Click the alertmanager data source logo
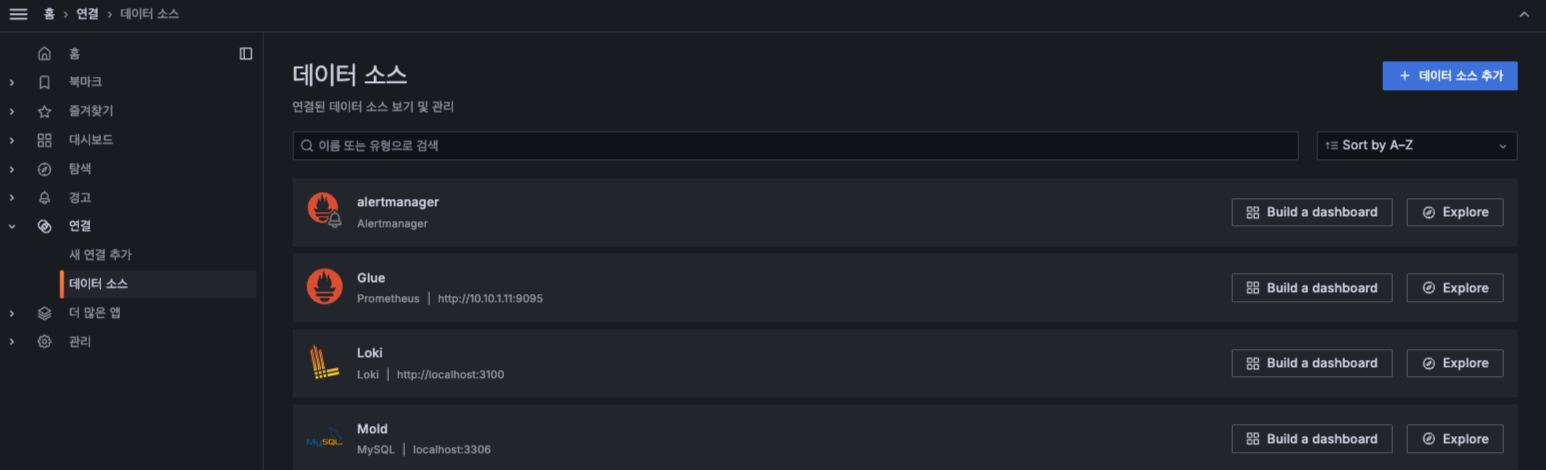The width and height of the screenshot is (1546, 470). [324, 211]
